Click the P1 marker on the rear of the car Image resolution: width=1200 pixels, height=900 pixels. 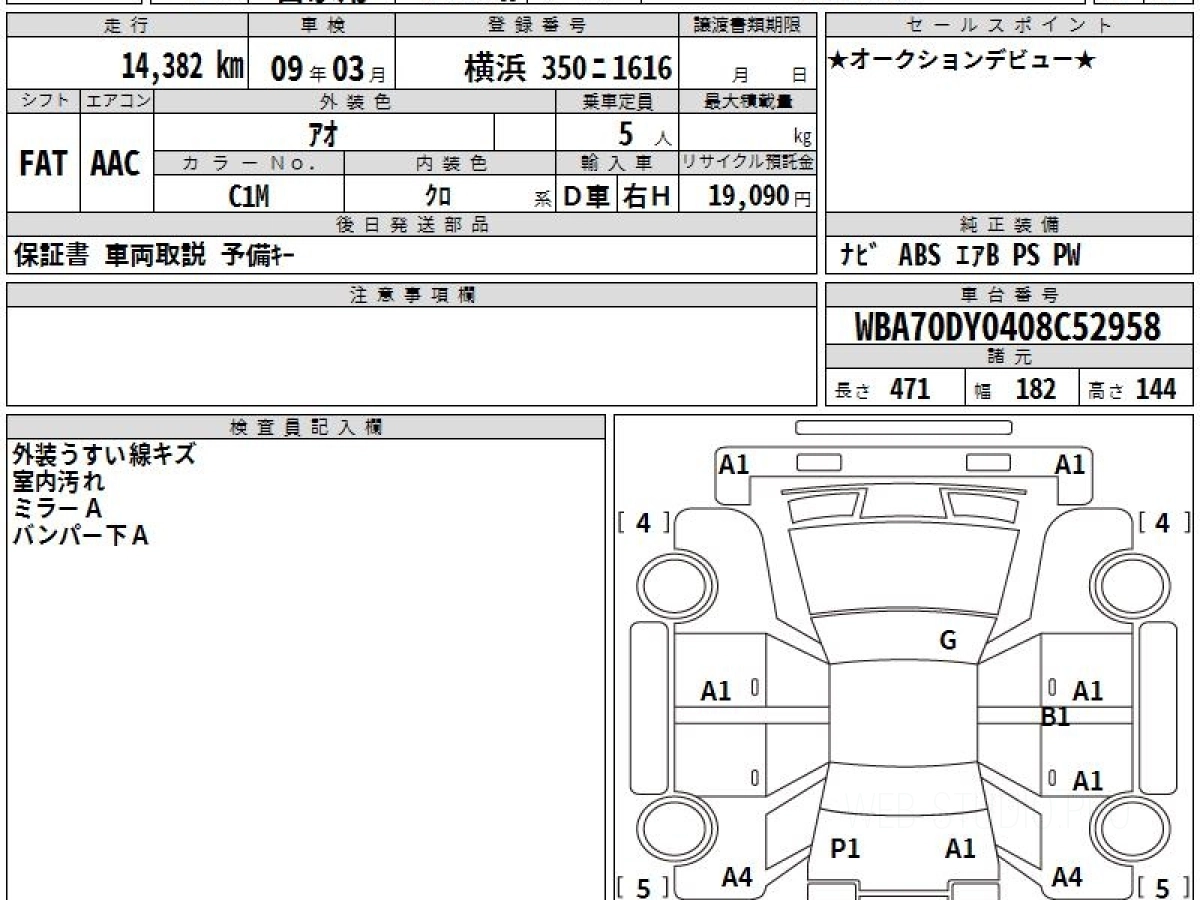click(x=845, y=849)
